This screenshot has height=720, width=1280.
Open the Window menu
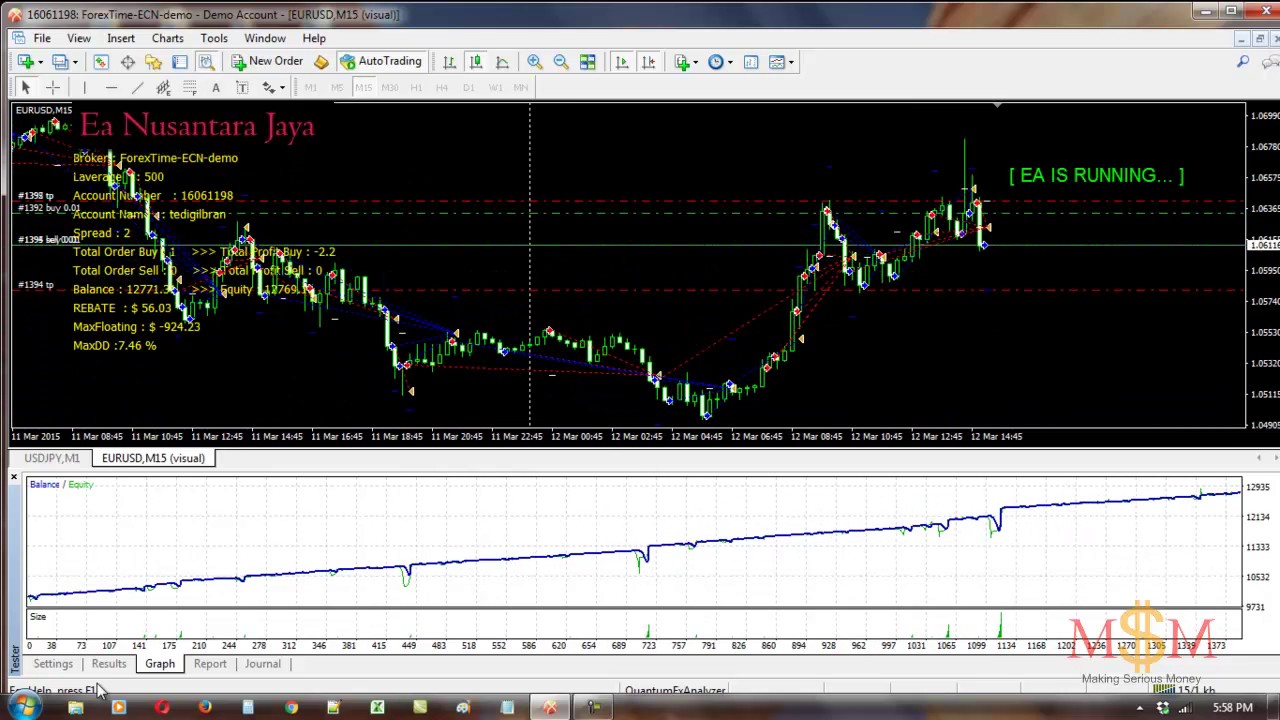(x=265, y=38)
